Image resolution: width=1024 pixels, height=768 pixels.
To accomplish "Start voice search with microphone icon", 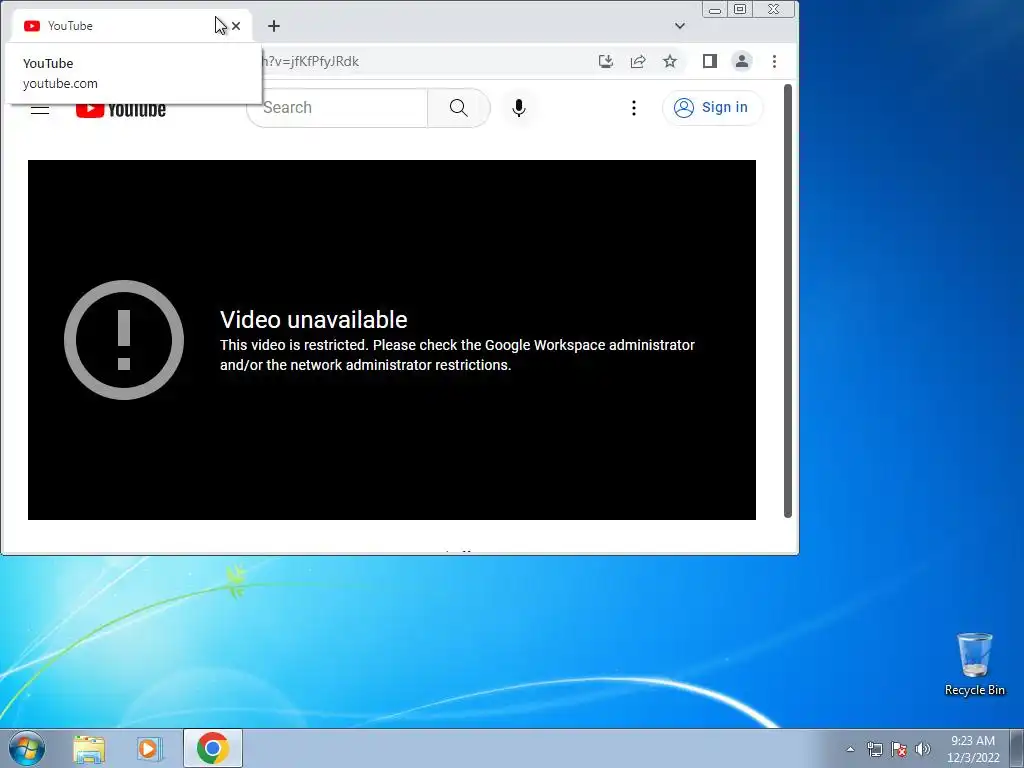I will 519,108.
